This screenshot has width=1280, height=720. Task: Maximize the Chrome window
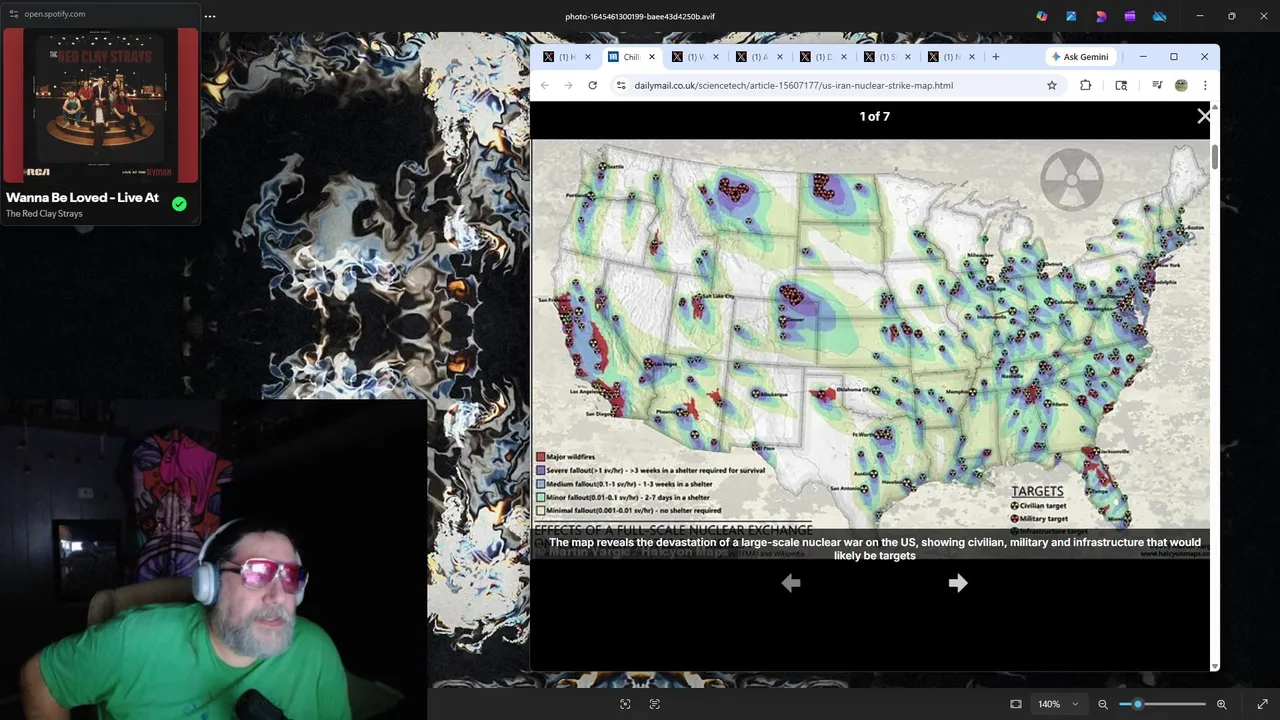click(x=1174, y=57)
